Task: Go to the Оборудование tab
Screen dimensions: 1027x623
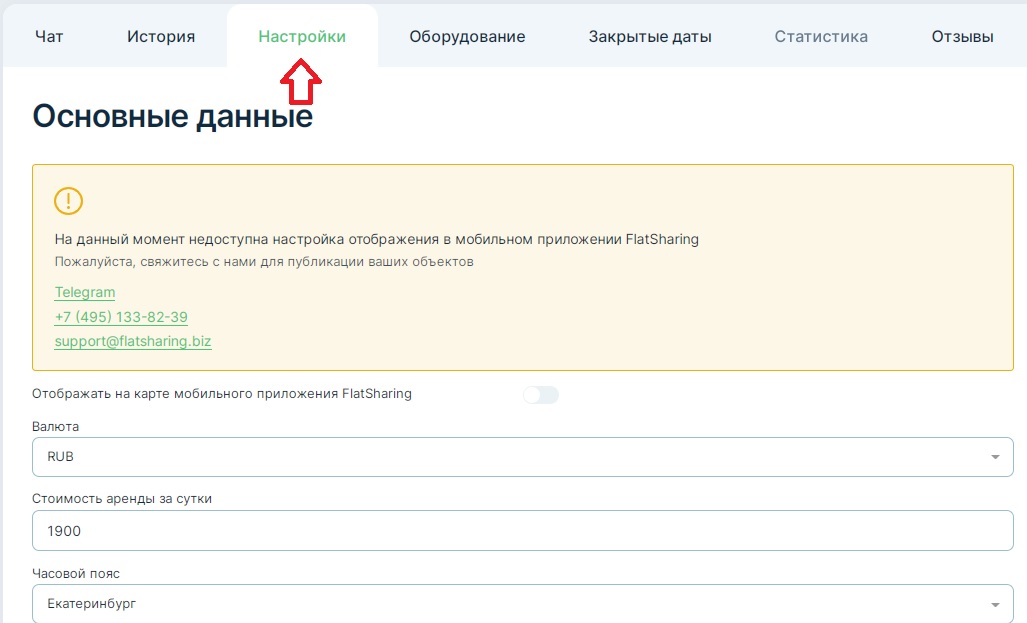Action: 467,37
